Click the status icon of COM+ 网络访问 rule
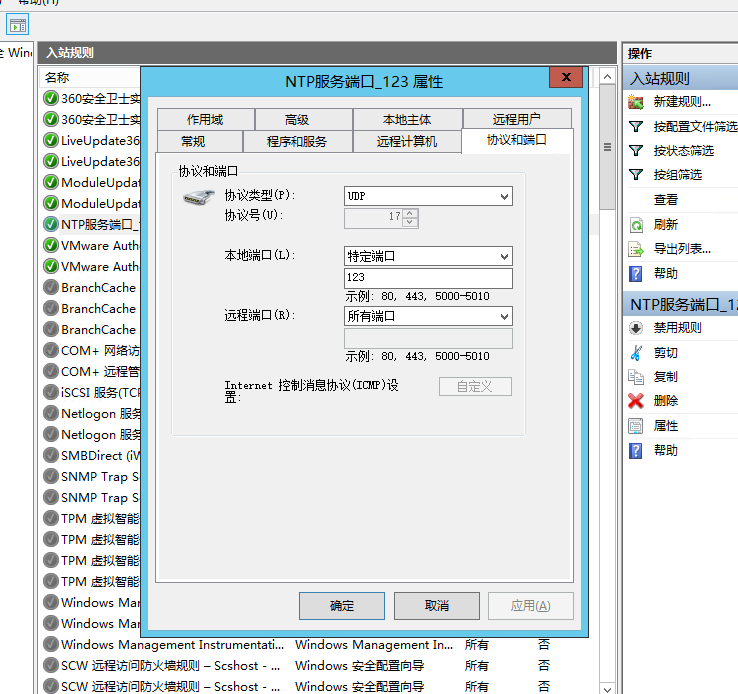 pyautogui.click(x=51, y=350)
